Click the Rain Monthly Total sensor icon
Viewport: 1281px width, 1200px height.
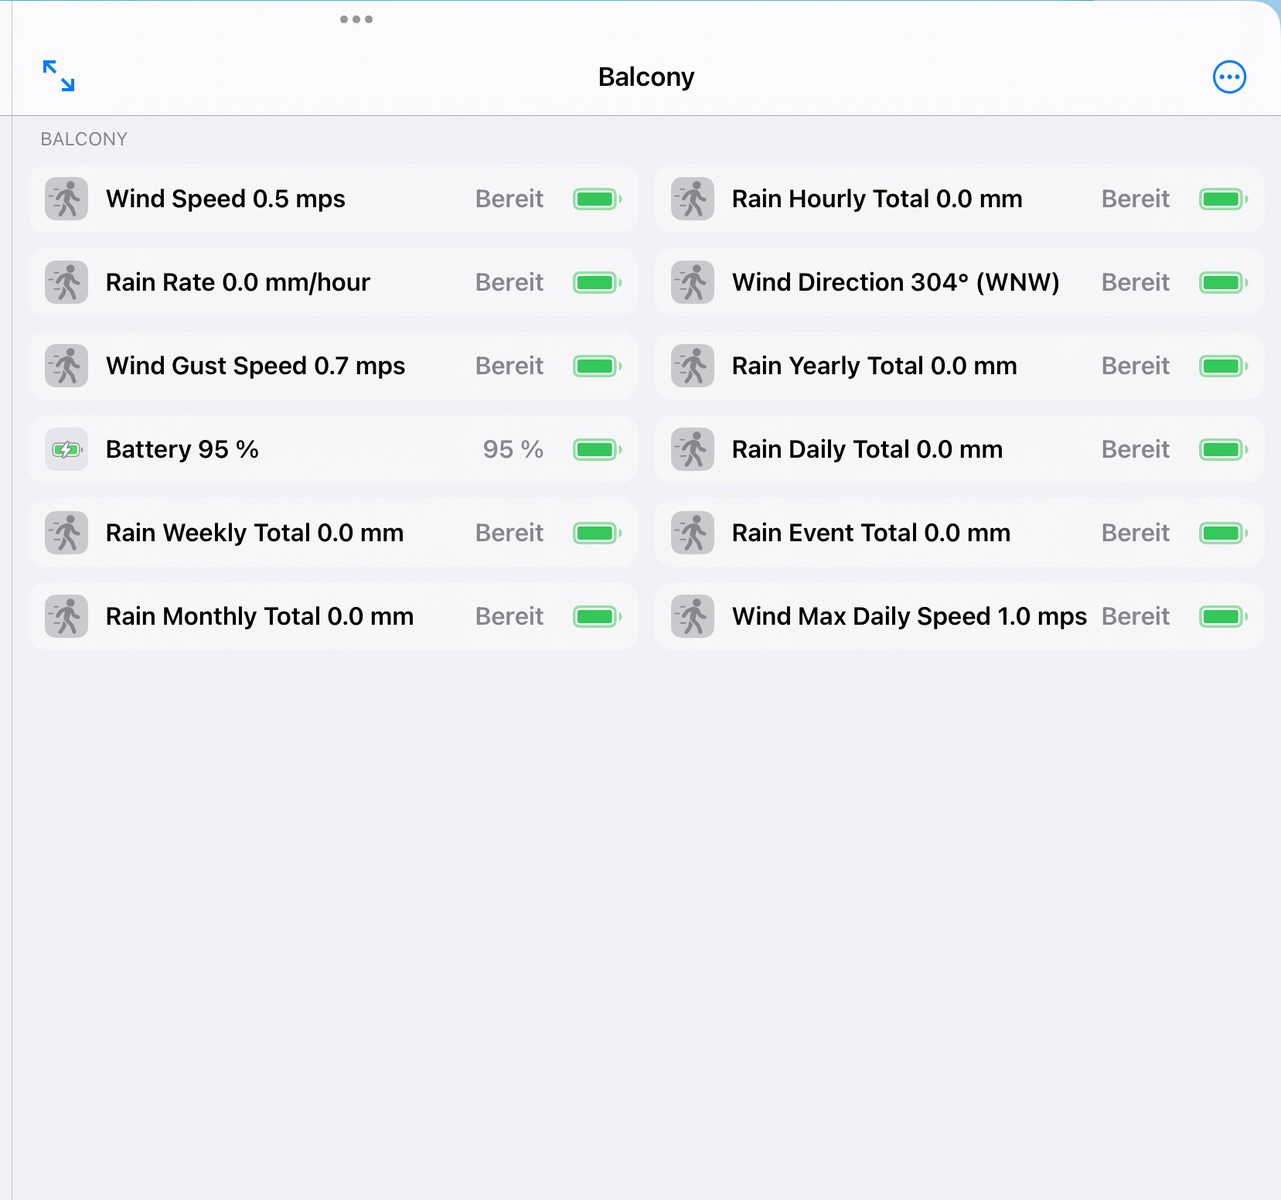(x=67, y=617)
